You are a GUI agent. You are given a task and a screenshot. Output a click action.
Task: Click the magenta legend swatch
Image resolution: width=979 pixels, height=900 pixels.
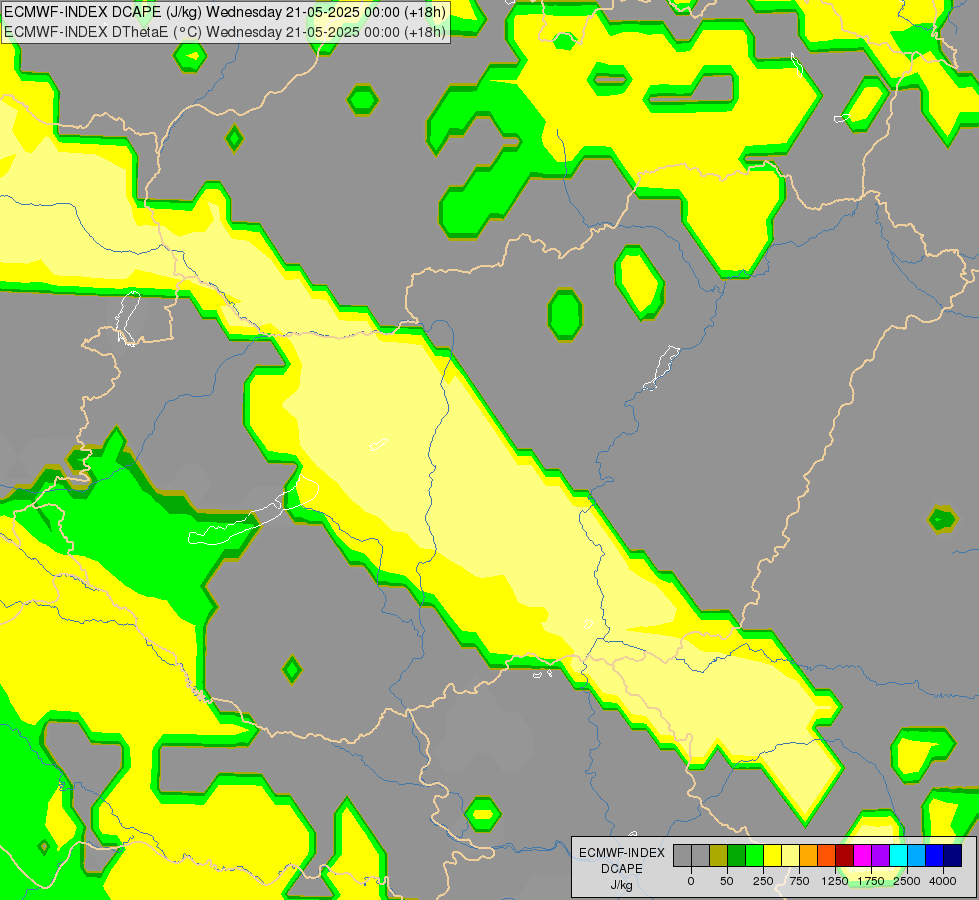point(862,856)
